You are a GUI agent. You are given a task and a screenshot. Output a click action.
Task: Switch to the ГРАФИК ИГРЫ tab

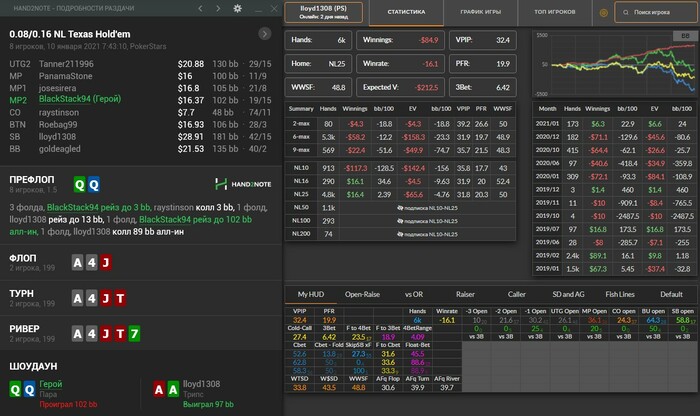(x=480, y=12)
